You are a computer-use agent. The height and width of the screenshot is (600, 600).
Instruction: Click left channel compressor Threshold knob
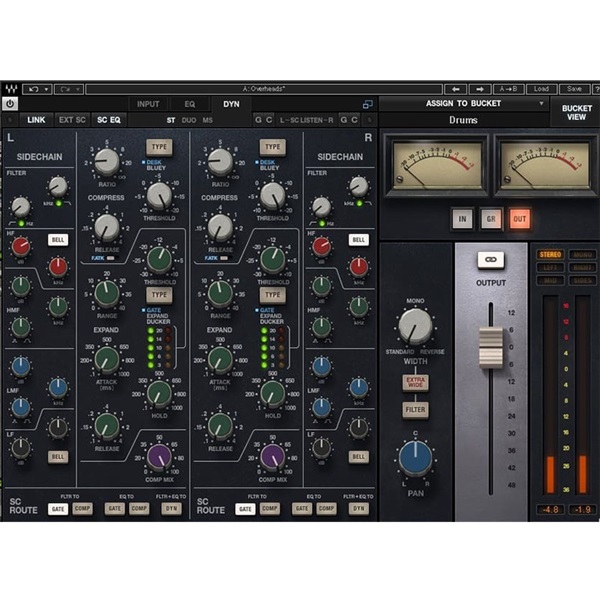point(160,195)
